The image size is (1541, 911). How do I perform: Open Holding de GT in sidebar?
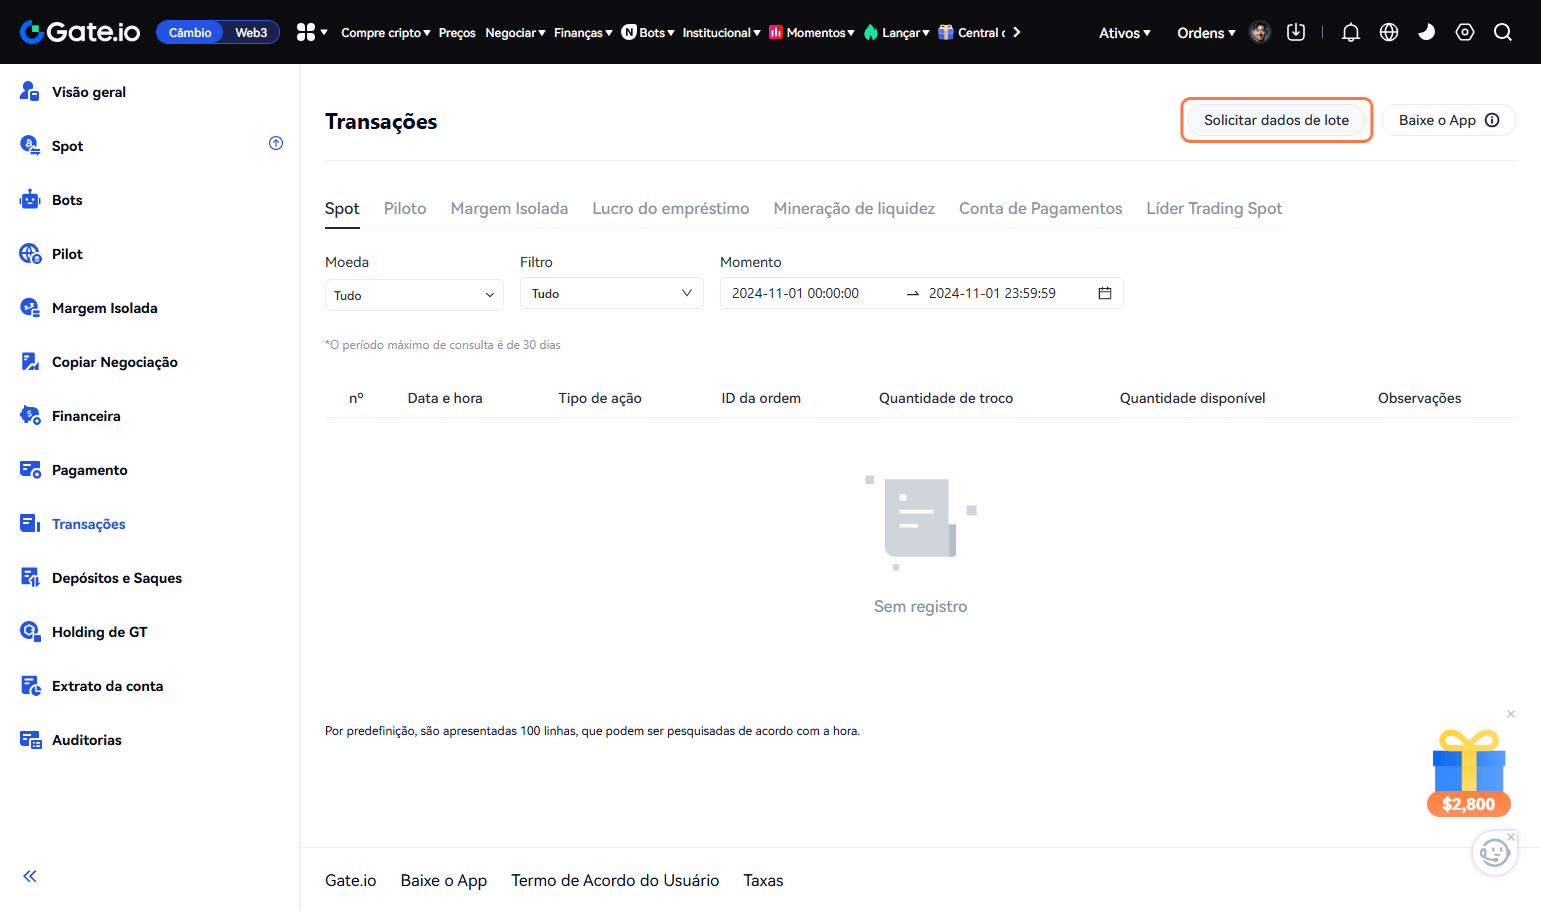point(99,632)
